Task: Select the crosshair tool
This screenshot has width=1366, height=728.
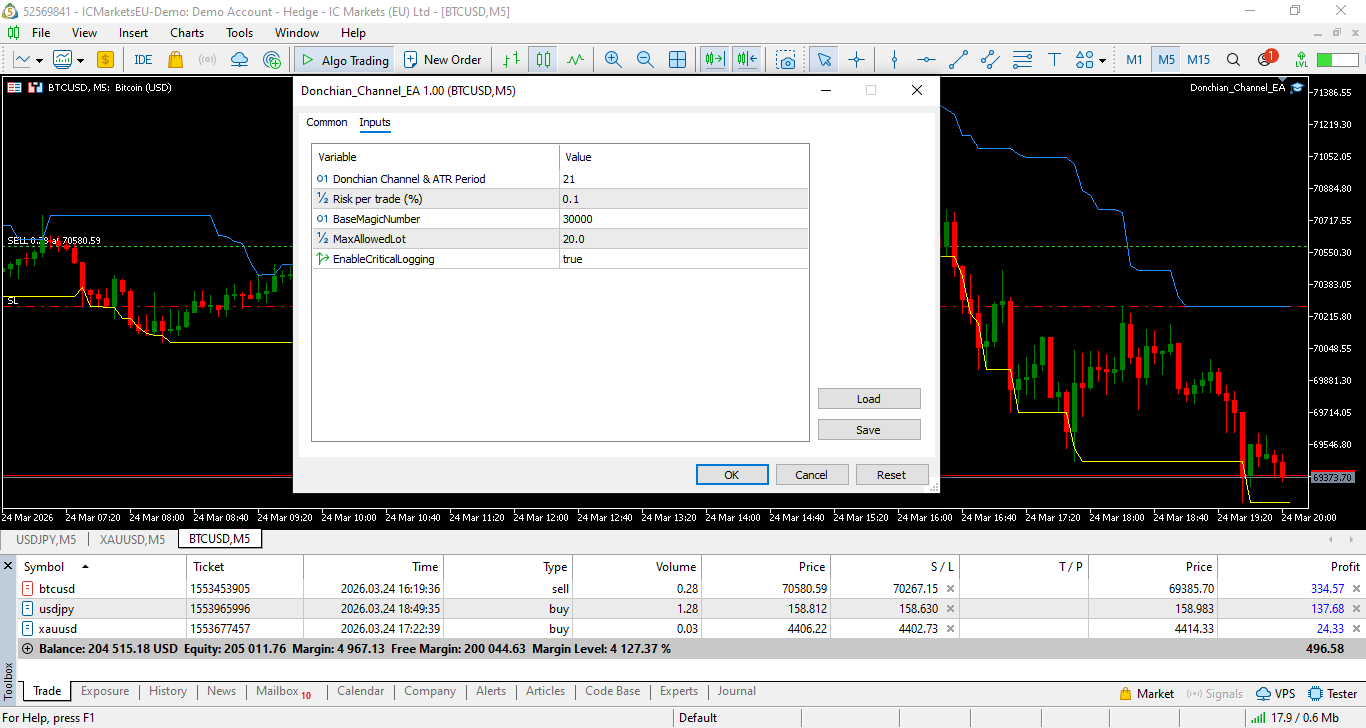Action: pyautogui.click(x=856, y=60)
